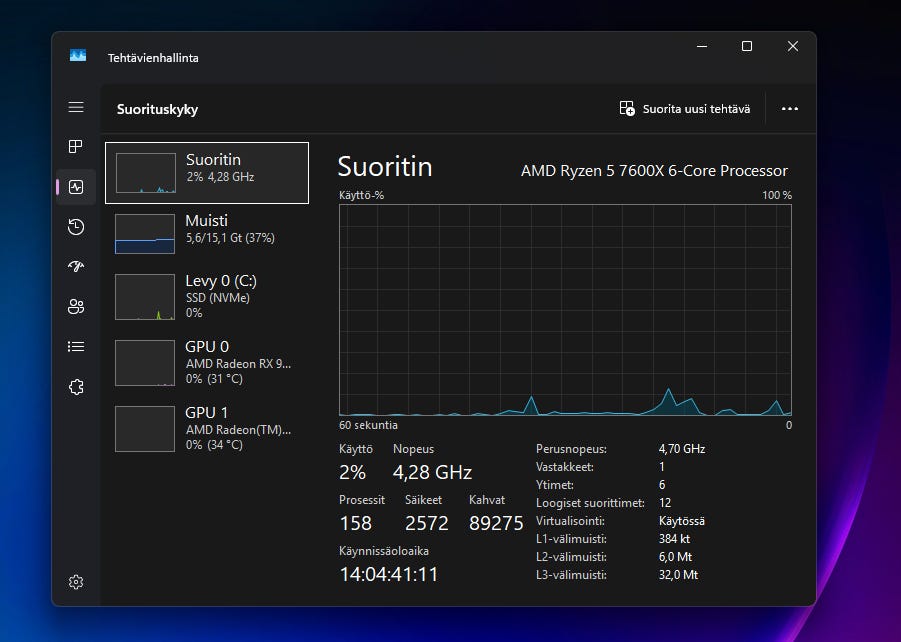
Task: Click the Task Manager title bar icon
Action: pyautogui.click(x=78, y=55)
